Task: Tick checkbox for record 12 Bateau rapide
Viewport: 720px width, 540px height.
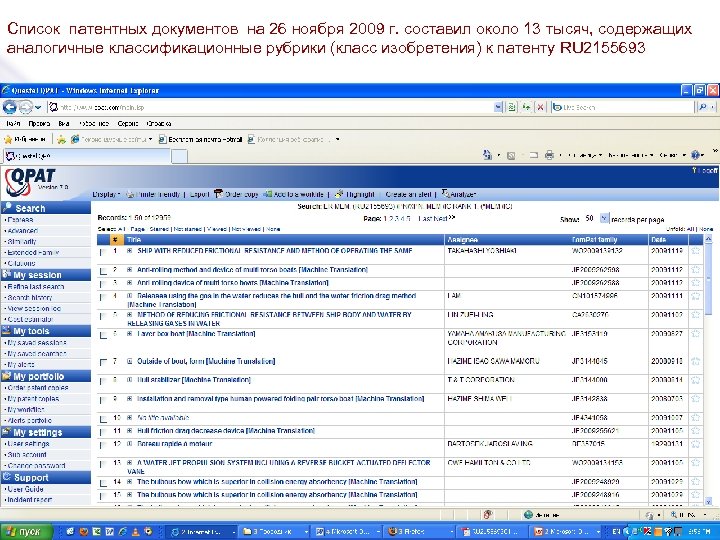Action: (103, 445)
